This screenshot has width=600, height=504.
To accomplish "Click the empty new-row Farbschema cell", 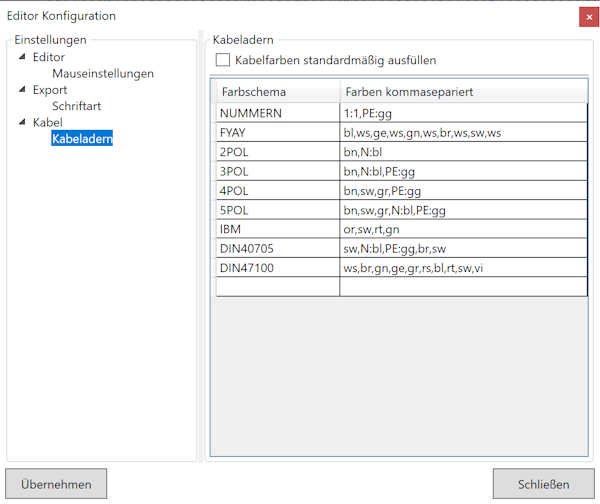I will [277, 287].
